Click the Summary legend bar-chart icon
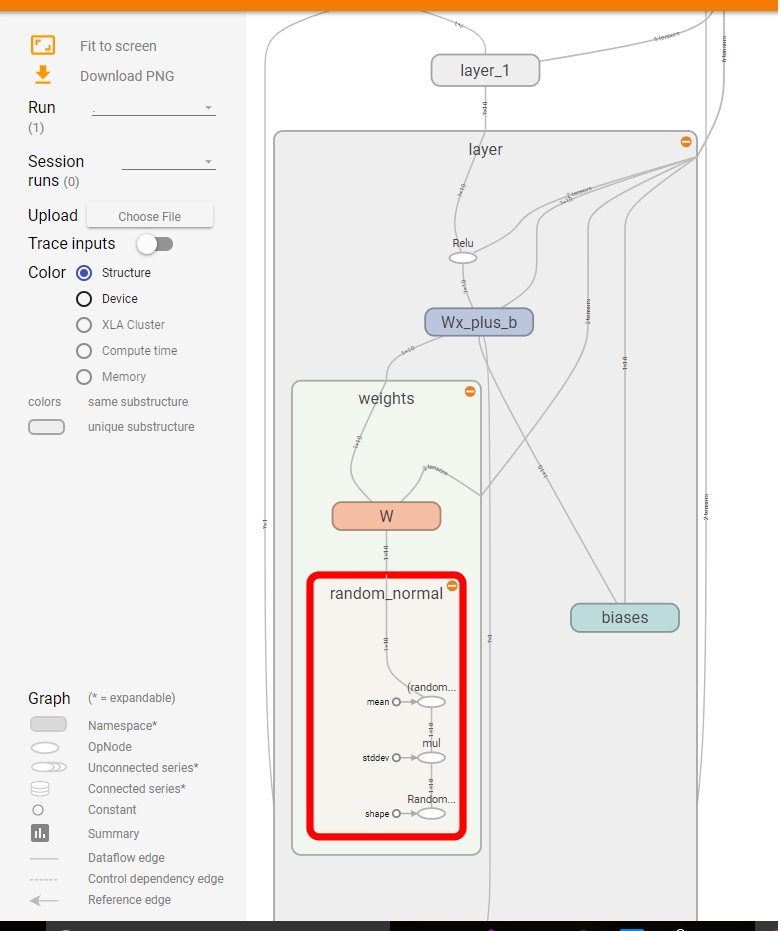 click(x=40, y=833)
